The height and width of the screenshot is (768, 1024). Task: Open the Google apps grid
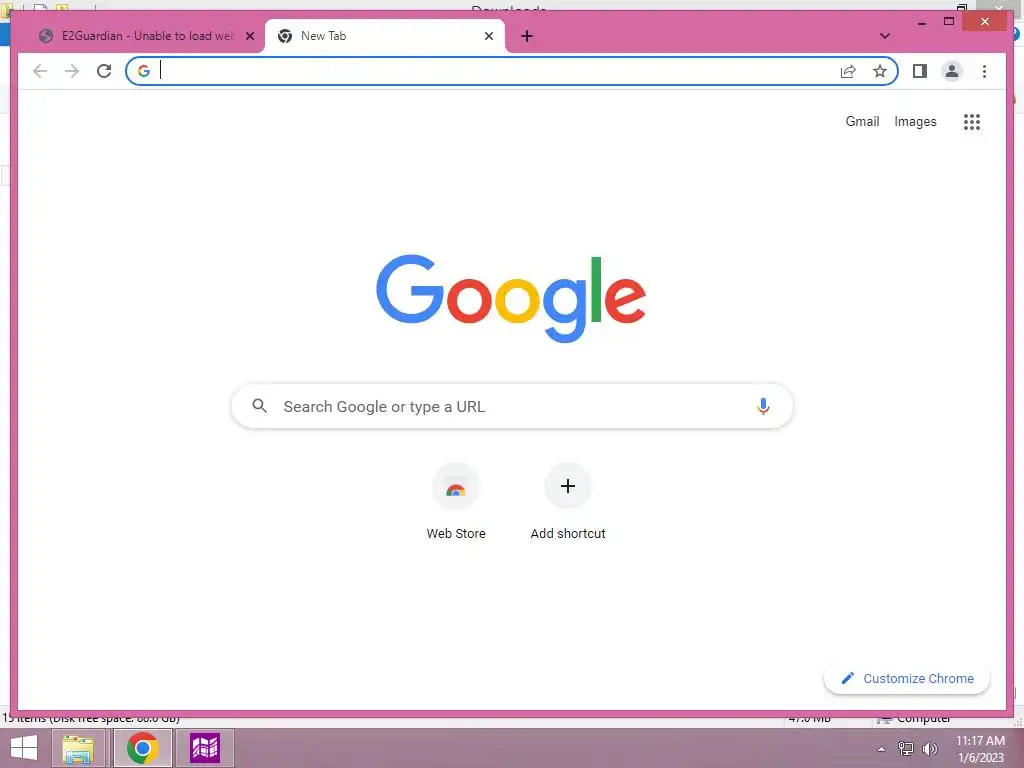click(x=972, y=122)
